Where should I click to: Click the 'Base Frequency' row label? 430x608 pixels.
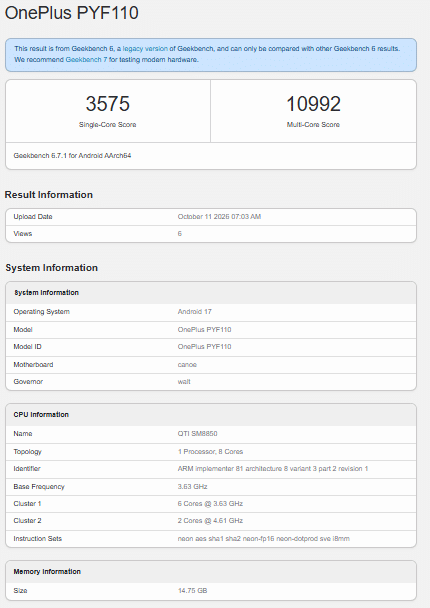click(x=39, y=487)
